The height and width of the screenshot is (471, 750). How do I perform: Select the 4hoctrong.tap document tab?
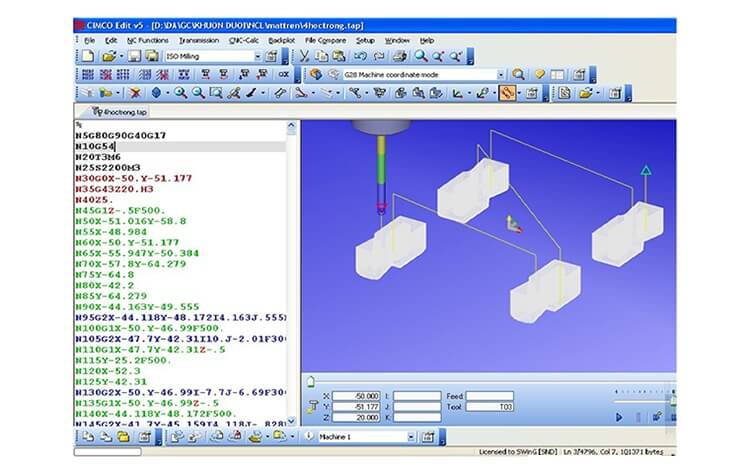[120, 112]
